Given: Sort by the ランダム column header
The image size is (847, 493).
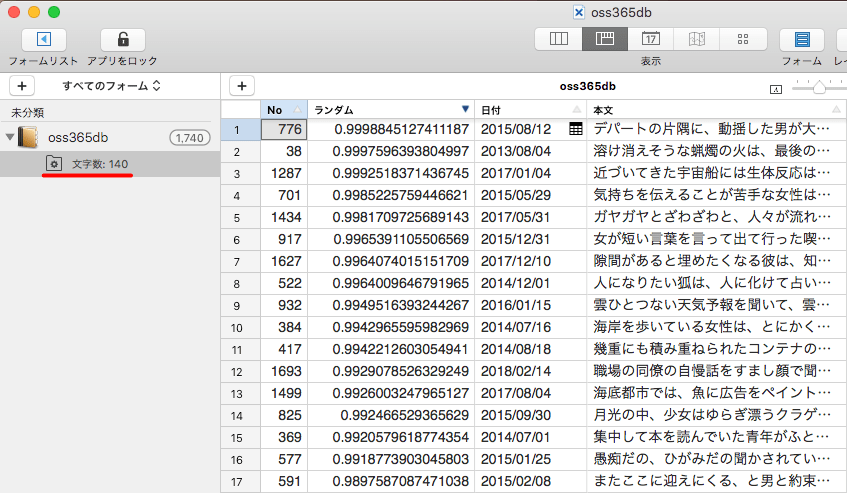Looking at the screenshot, I should point(391,110).
